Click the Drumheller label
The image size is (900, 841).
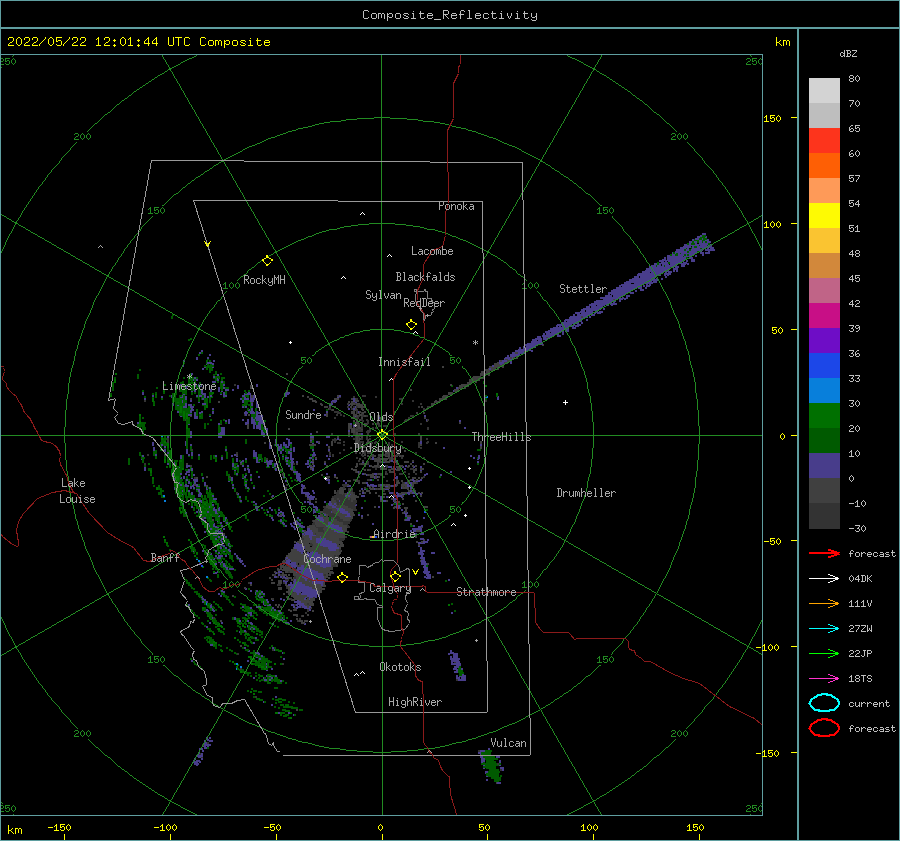(586, 493)
